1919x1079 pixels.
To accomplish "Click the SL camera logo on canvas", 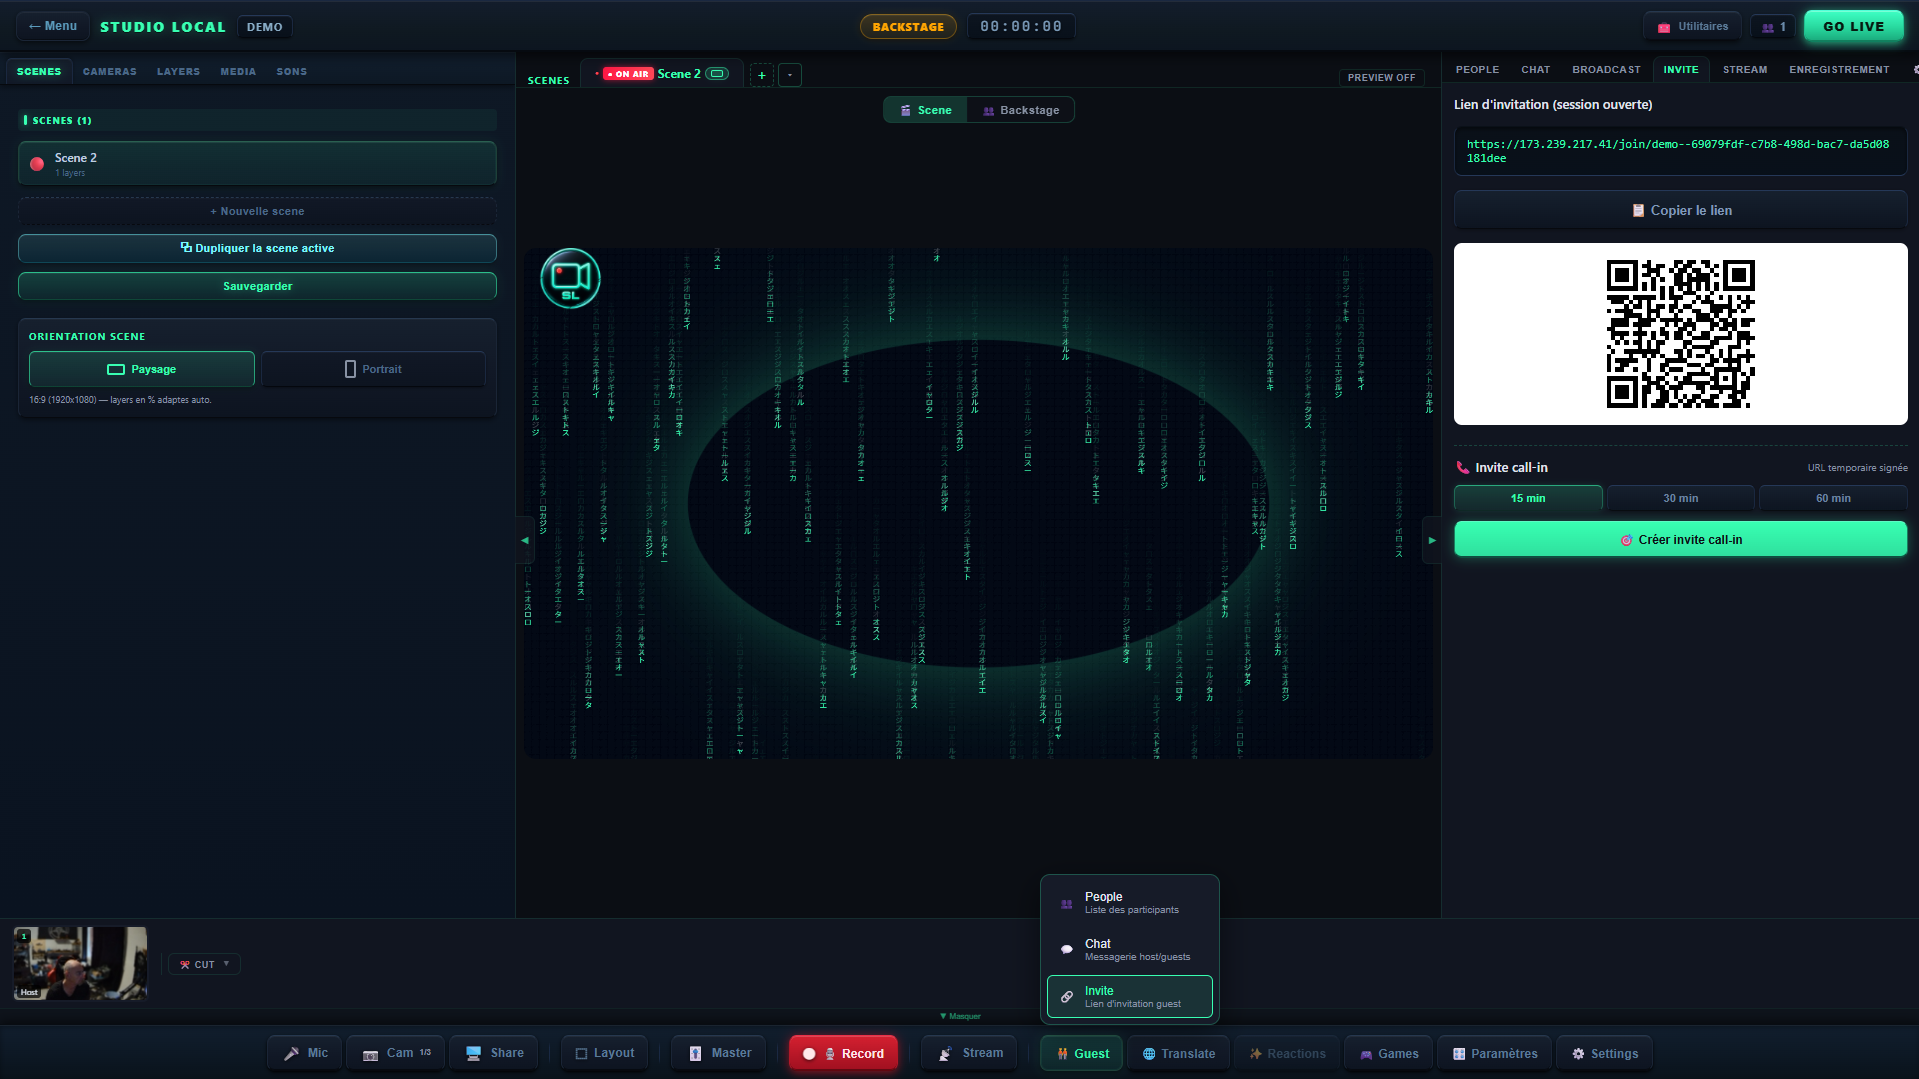I will (x=570, y=278).
